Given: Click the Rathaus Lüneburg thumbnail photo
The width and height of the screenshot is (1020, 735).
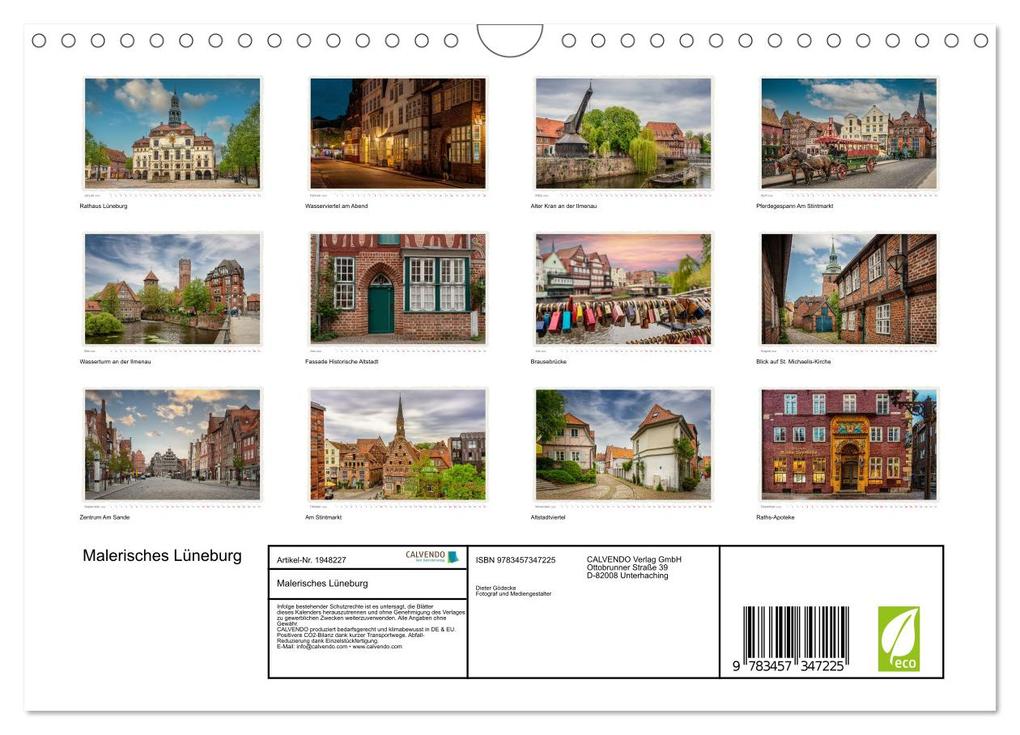Looking at the screenshot, I should [172, 133].
